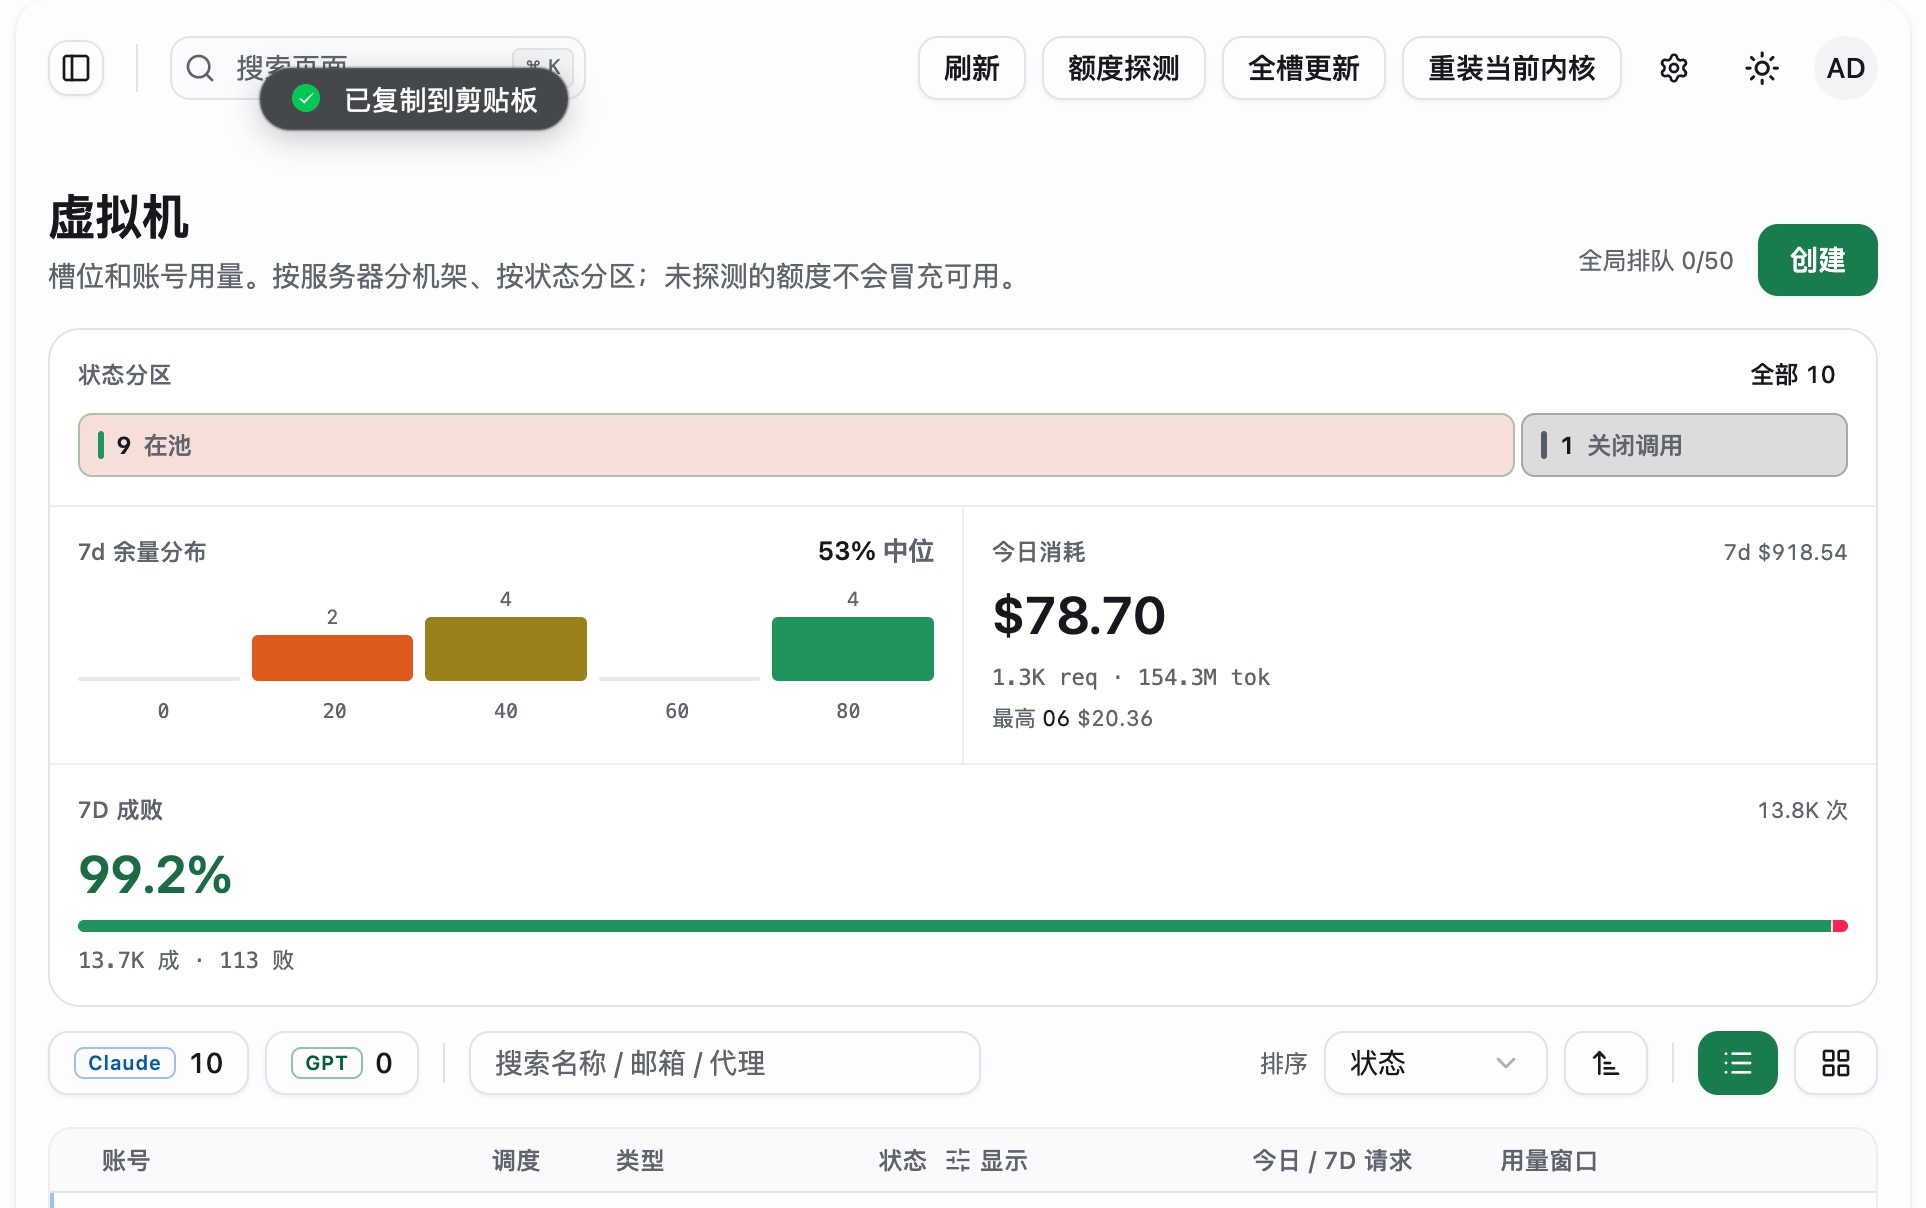The image size is (1926, 1208).
Task: Click the 今日 / 7D 请求 column header
Action: click(1332, 1160)
